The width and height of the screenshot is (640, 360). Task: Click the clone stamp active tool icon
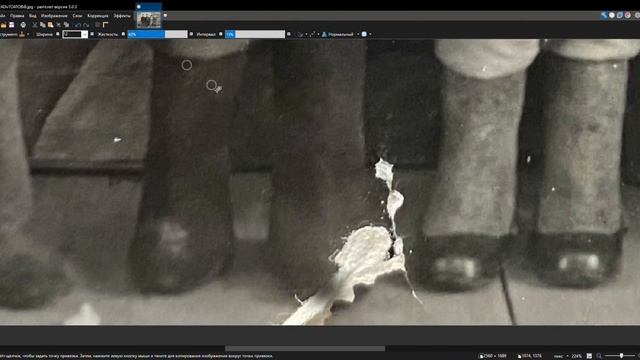pos(22,34)
